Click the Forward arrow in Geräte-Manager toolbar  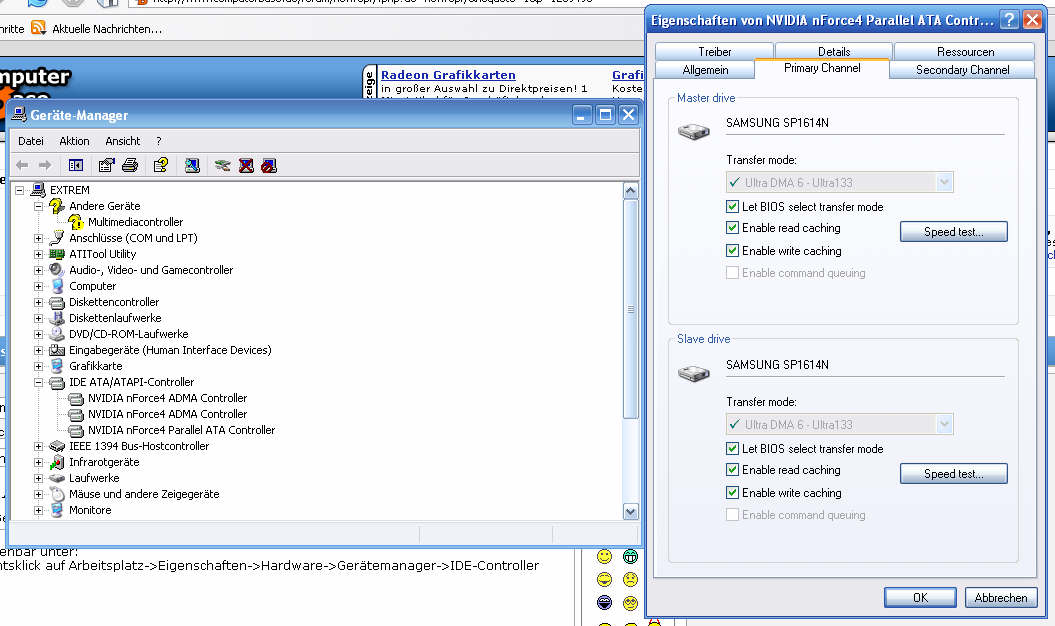[x=45, y=165]
